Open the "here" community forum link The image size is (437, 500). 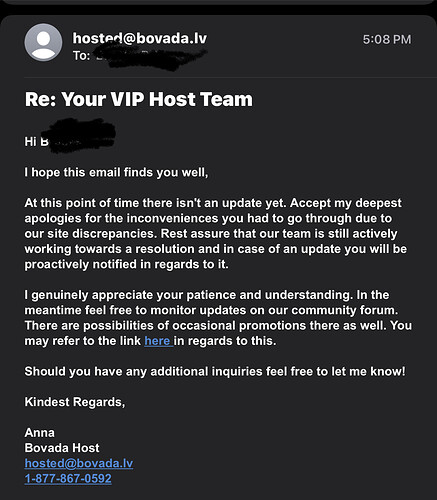(159, 341)
